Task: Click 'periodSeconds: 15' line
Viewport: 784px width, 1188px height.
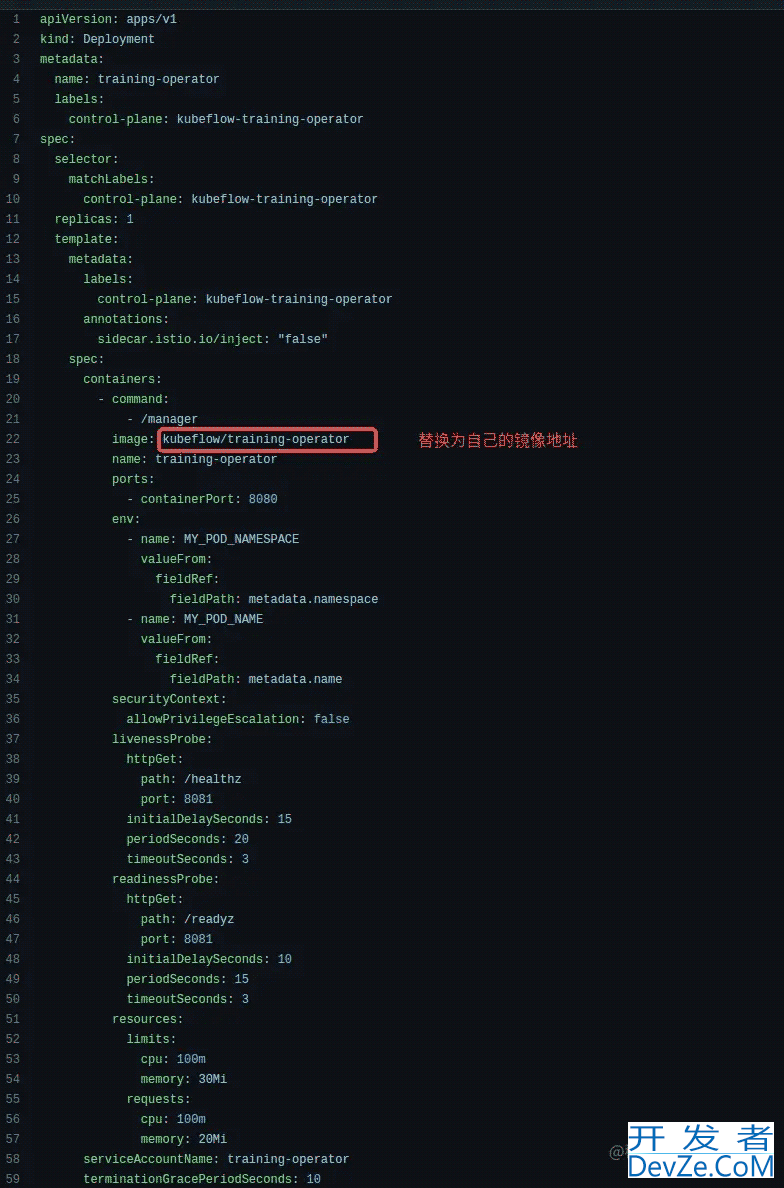Action: click(x=187, y=979)
